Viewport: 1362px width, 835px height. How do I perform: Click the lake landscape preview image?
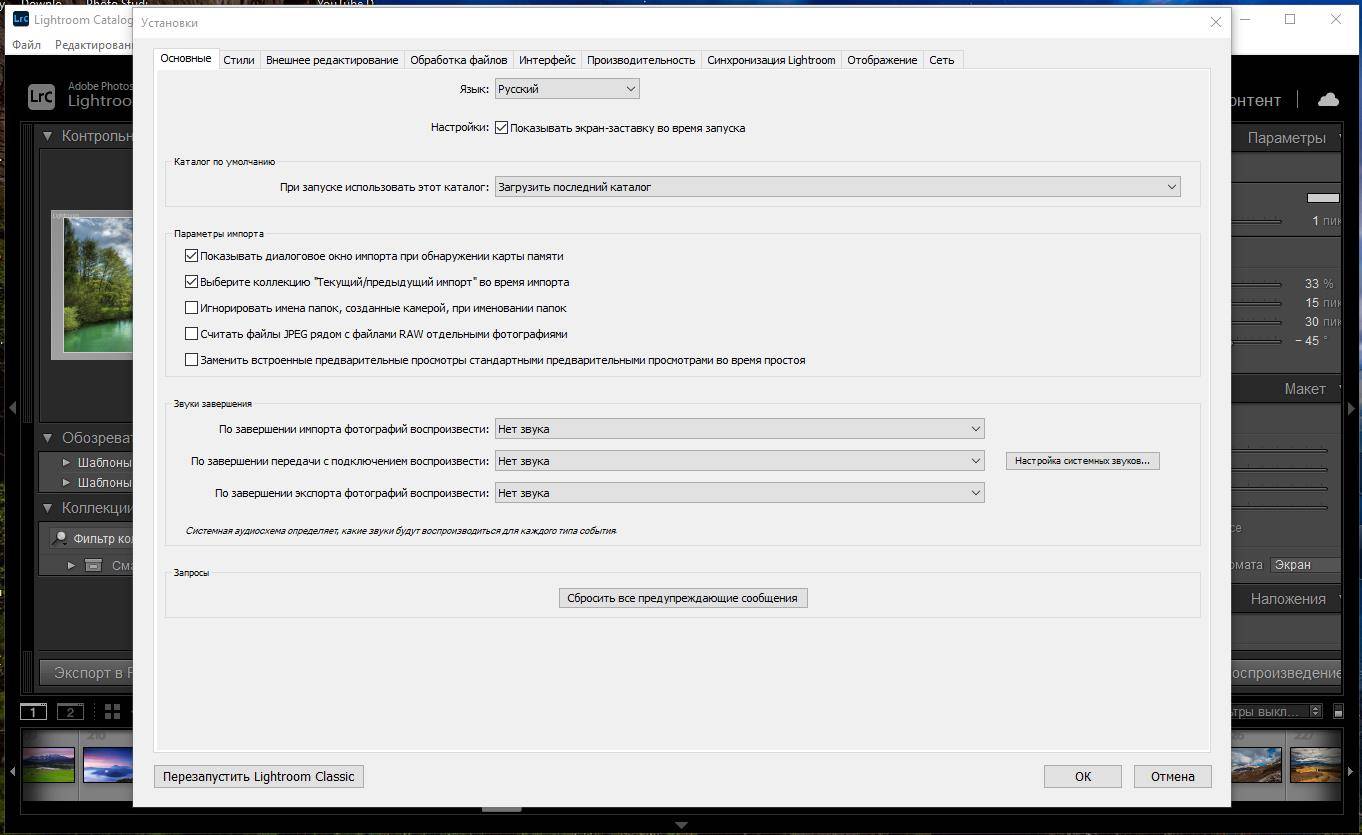[98, 284]
